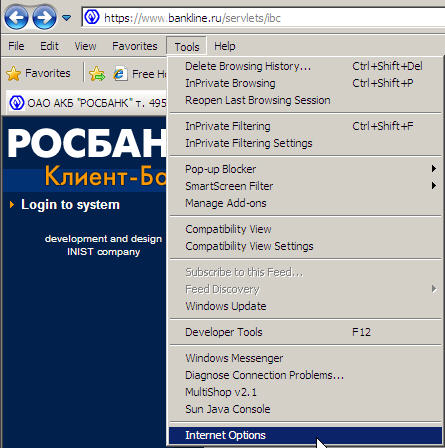Open InPrivate Filtering Settings

[305, 143]
